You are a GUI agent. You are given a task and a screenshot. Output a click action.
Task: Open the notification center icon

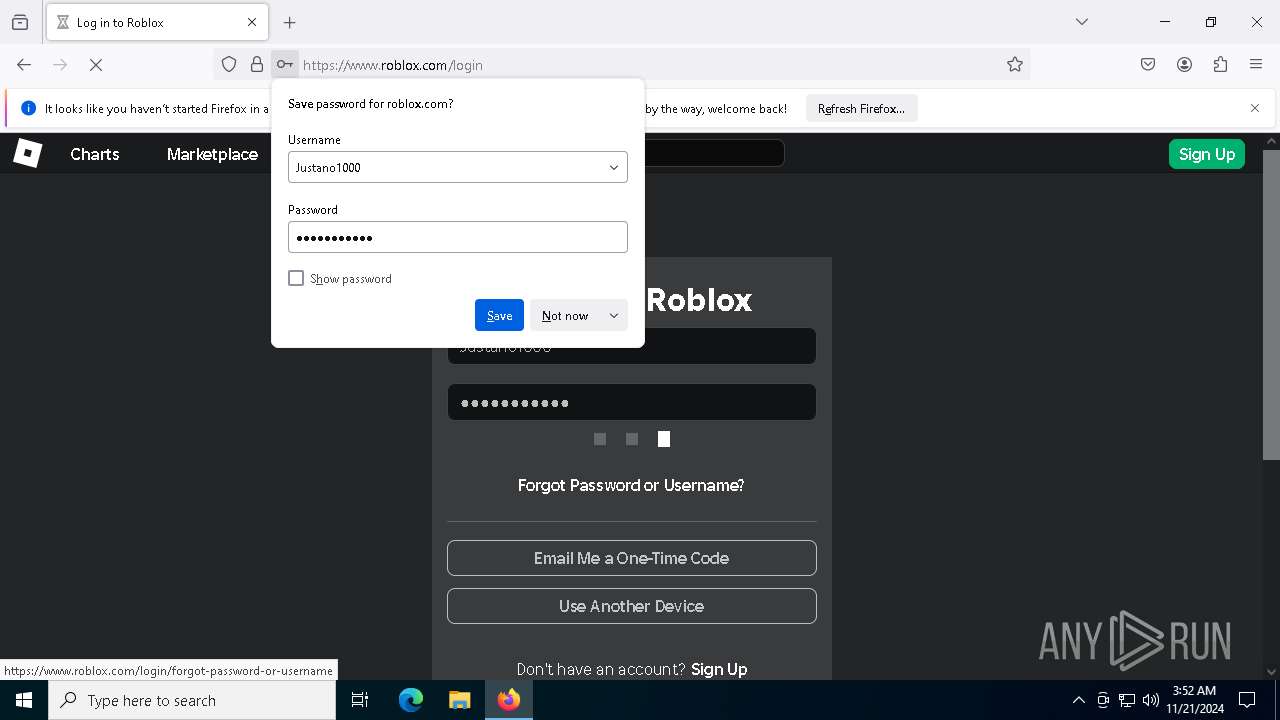click(x=1247, y=700)
